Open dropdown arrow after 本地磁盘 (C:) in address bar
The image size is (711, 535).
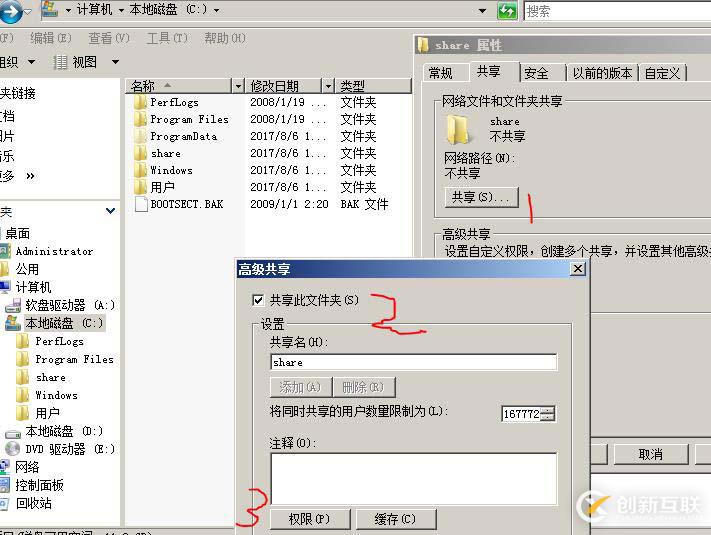click(216, 10)
